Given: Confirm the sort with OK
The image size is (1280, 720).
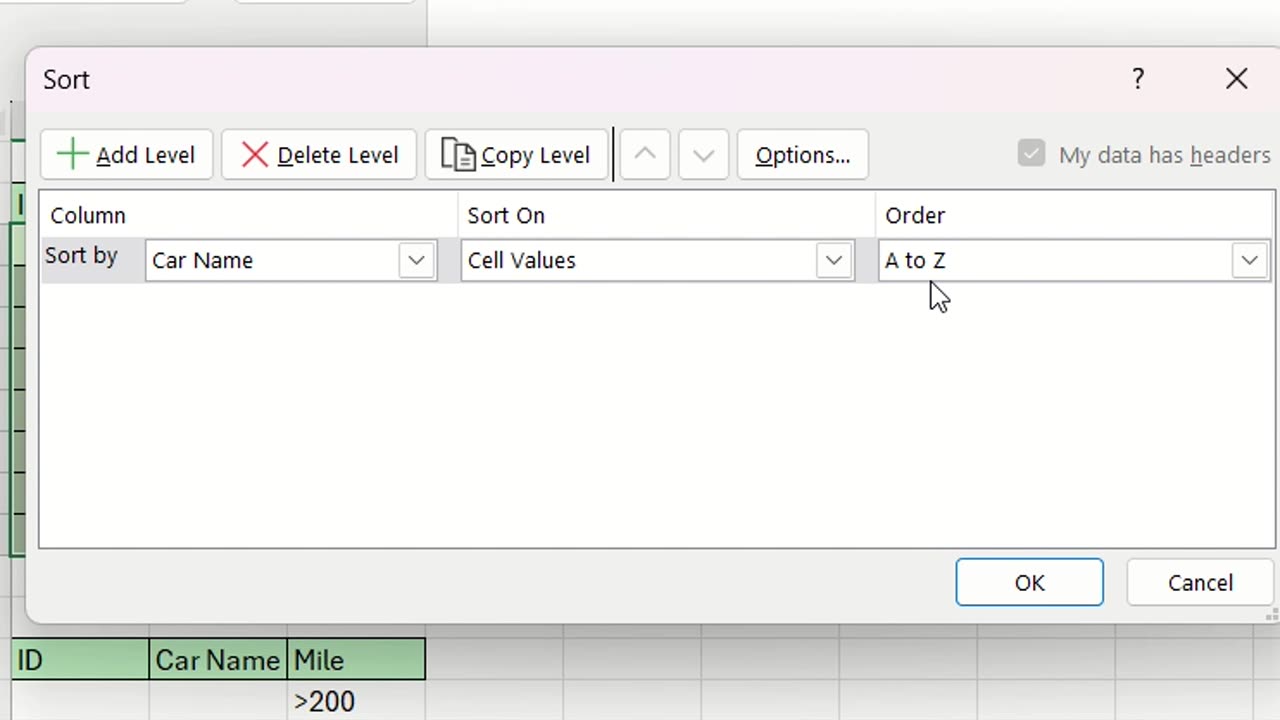Looking at the screenshot, I should coord(1029,582).
